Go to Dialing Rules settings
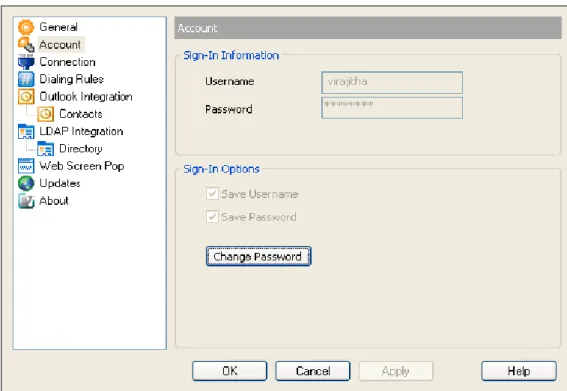The height and width of the screenshot is (391, 567). (x=71, y=79)
